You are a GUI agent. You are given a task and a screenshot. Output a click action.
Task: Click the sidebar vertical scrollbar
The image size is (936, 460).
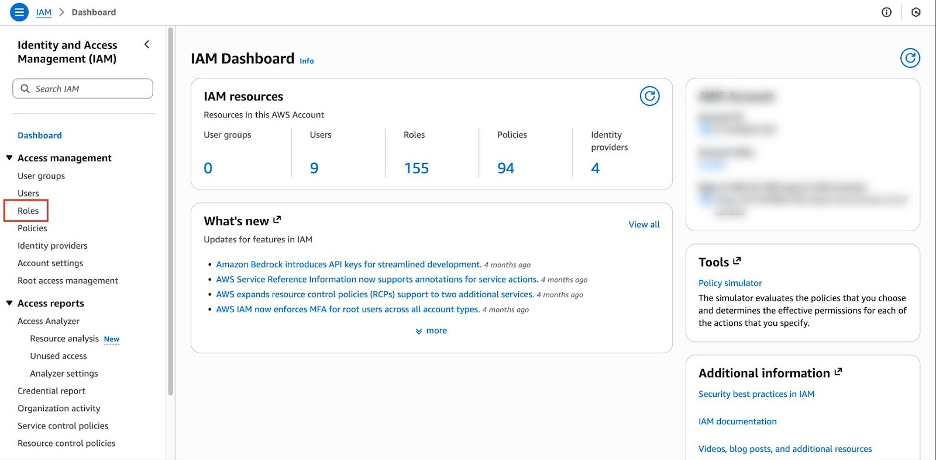click(171, 212)
